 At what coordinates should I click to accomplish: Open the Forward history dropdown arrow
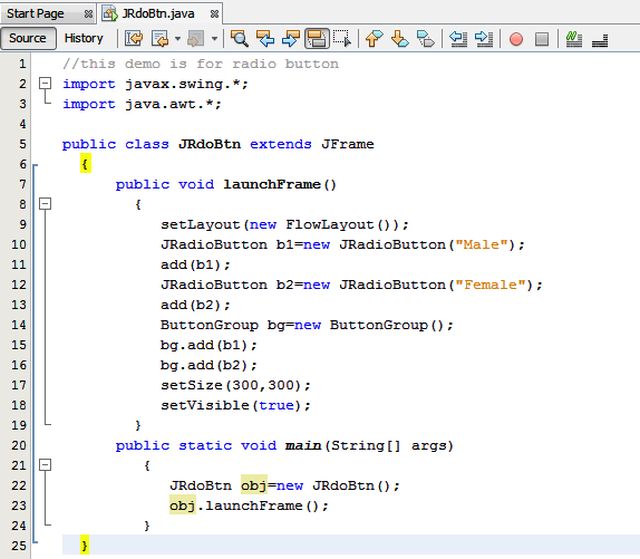point(214,39)
